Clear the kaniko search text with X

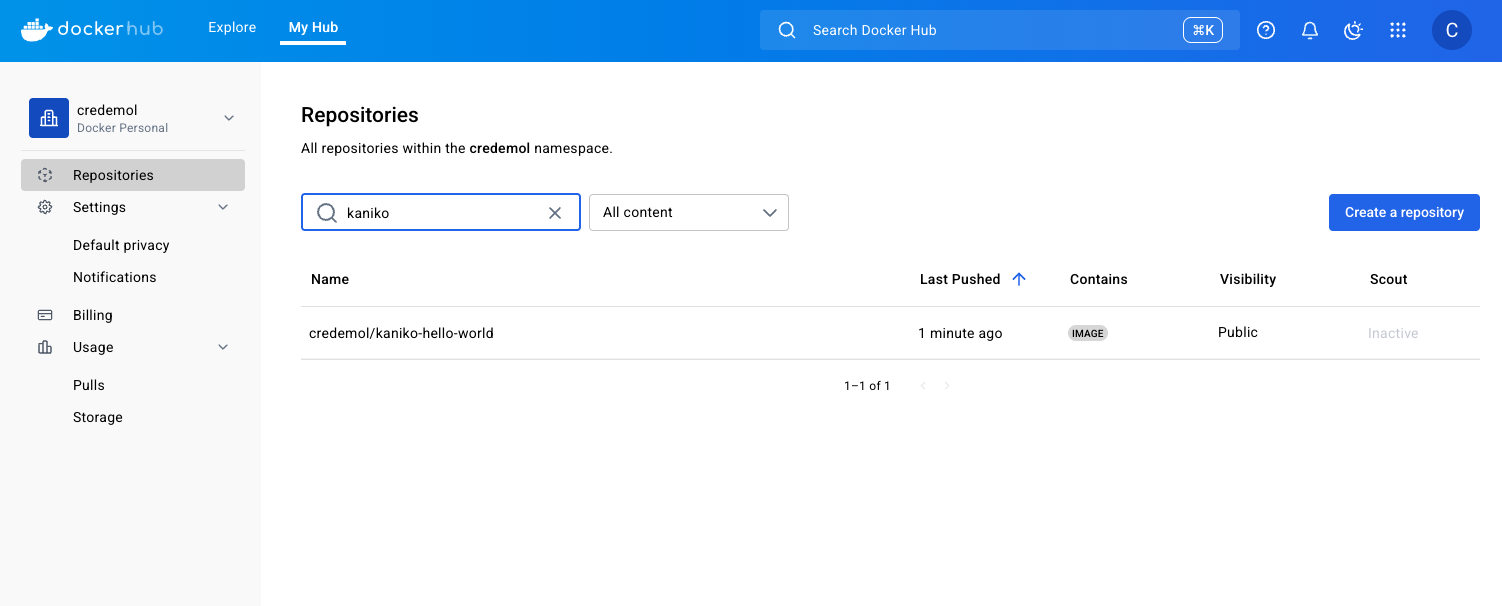click(555, 212)
